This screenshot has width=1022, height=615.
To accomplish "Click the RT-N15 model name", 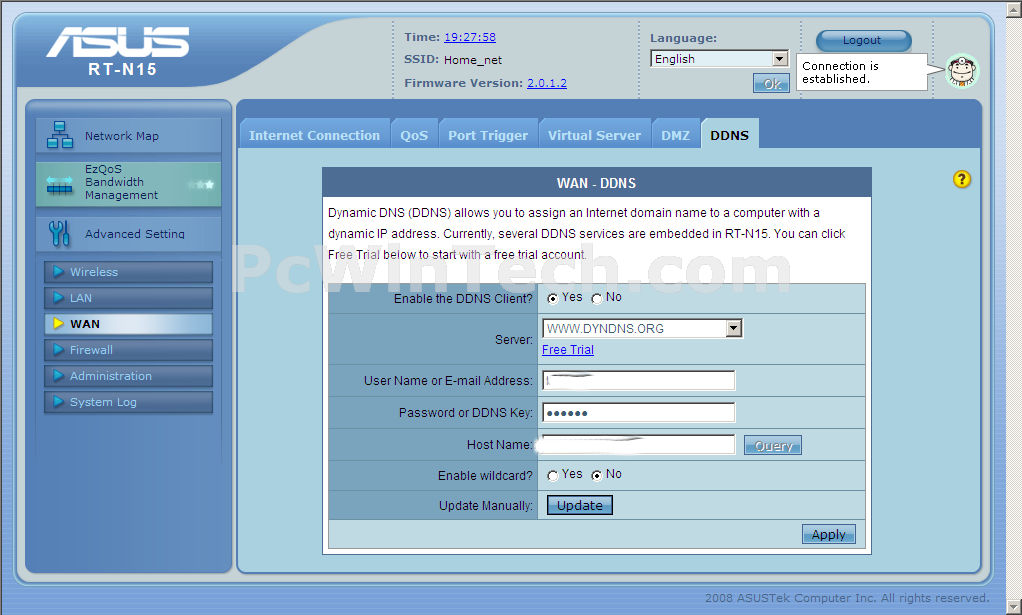I will (123, 69).
